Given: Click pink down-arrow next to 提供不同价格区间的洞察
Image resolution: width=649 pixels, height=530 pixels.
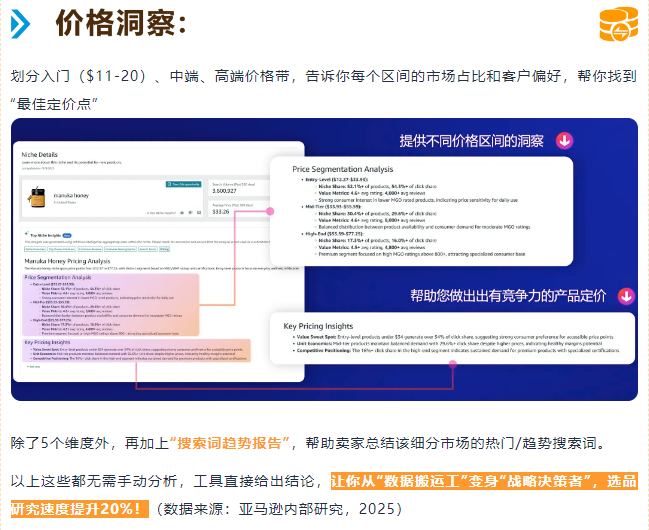Looking at the screenshot, I should (x=565, y=141).
